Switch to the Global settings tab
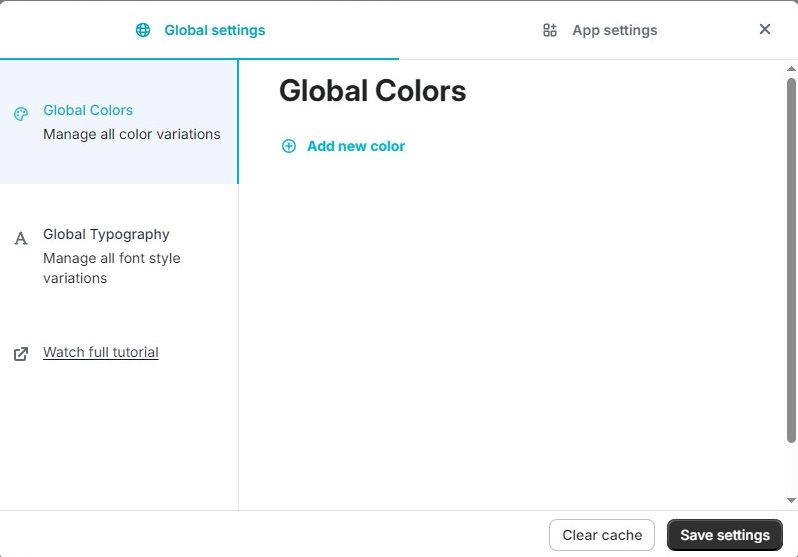Image resolution: width=798 pixels, height=557 pixels. click(x=214, y=30)
